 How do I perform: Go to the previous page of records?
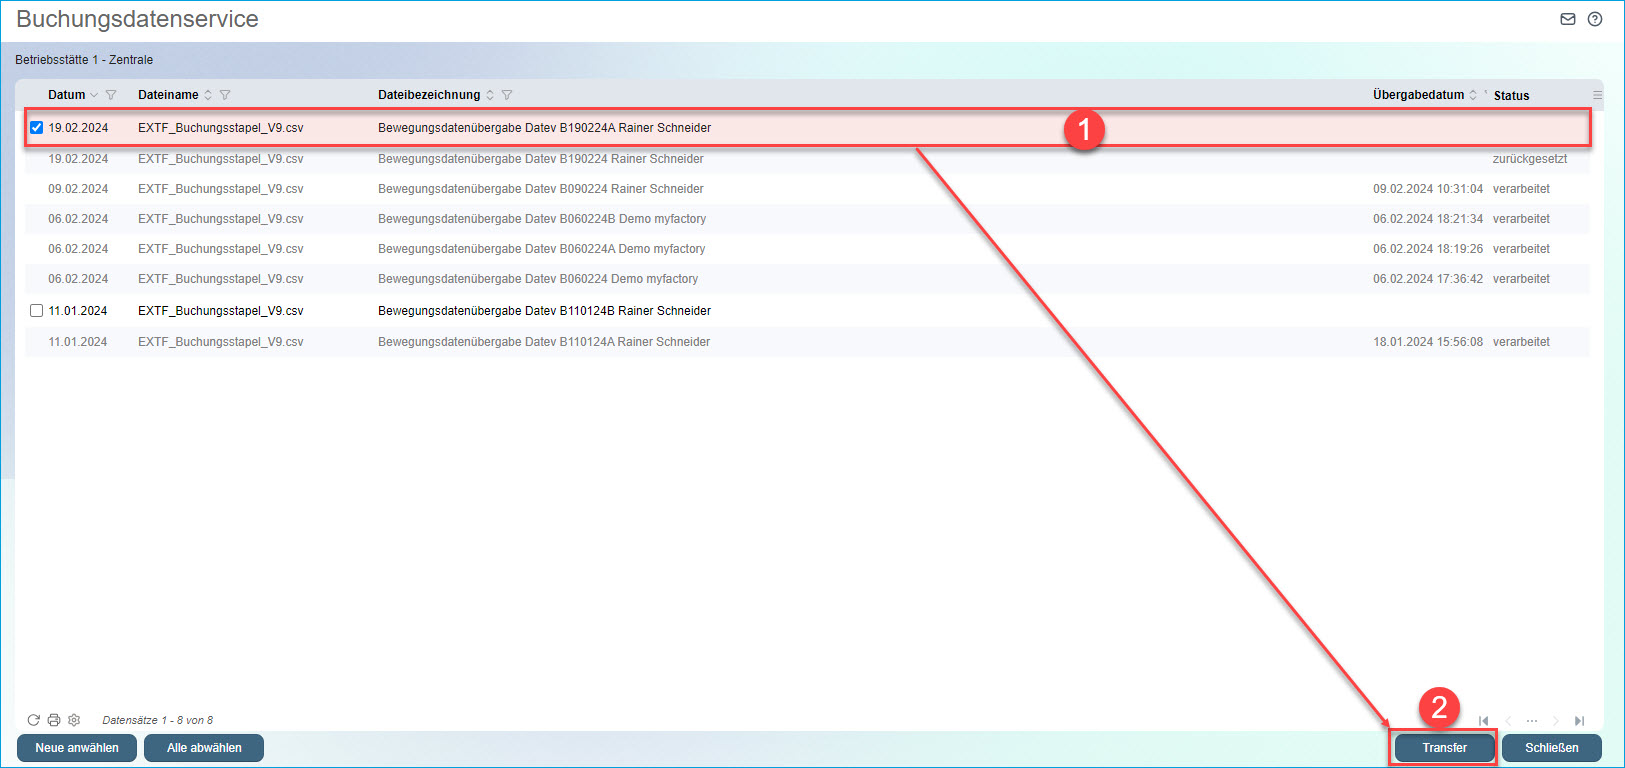click(1508, 721)
